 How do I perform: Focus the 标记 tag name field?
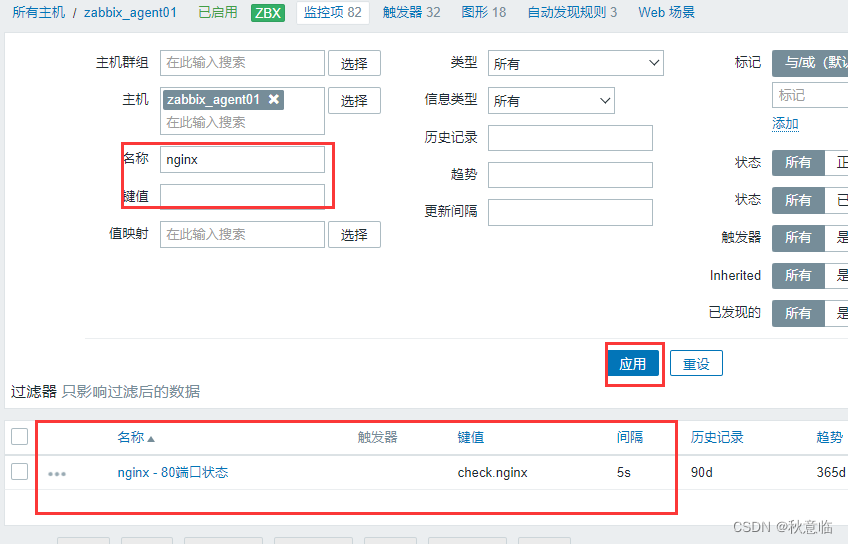pyautogui.click(x=810, y=95)
